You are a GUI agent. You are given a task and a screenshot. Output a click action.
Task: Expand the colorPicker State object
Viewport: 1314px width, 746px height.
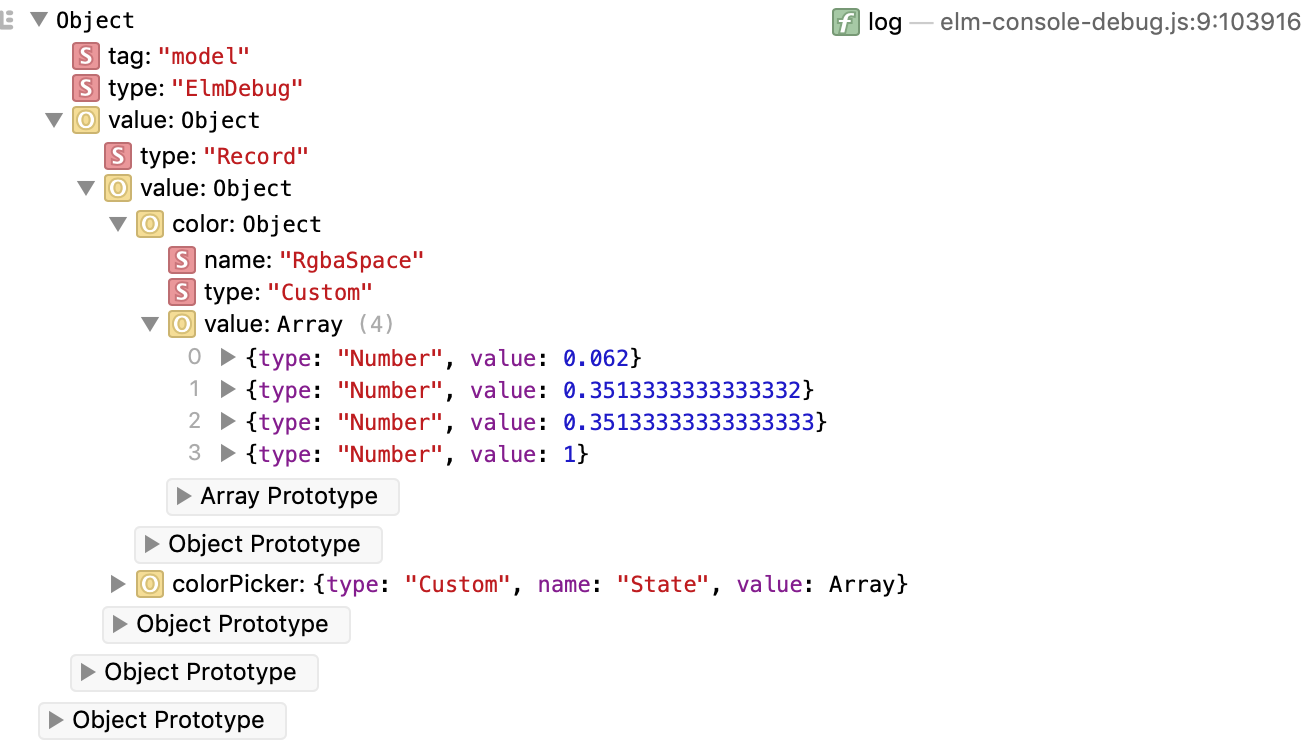tap(117, 584)
